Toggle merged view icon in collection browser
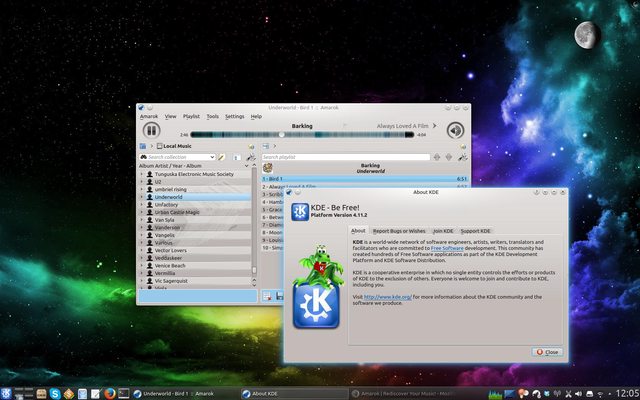The width and height of the screenshot is (640, 400). pyautogui.click(x=237, y=157)
